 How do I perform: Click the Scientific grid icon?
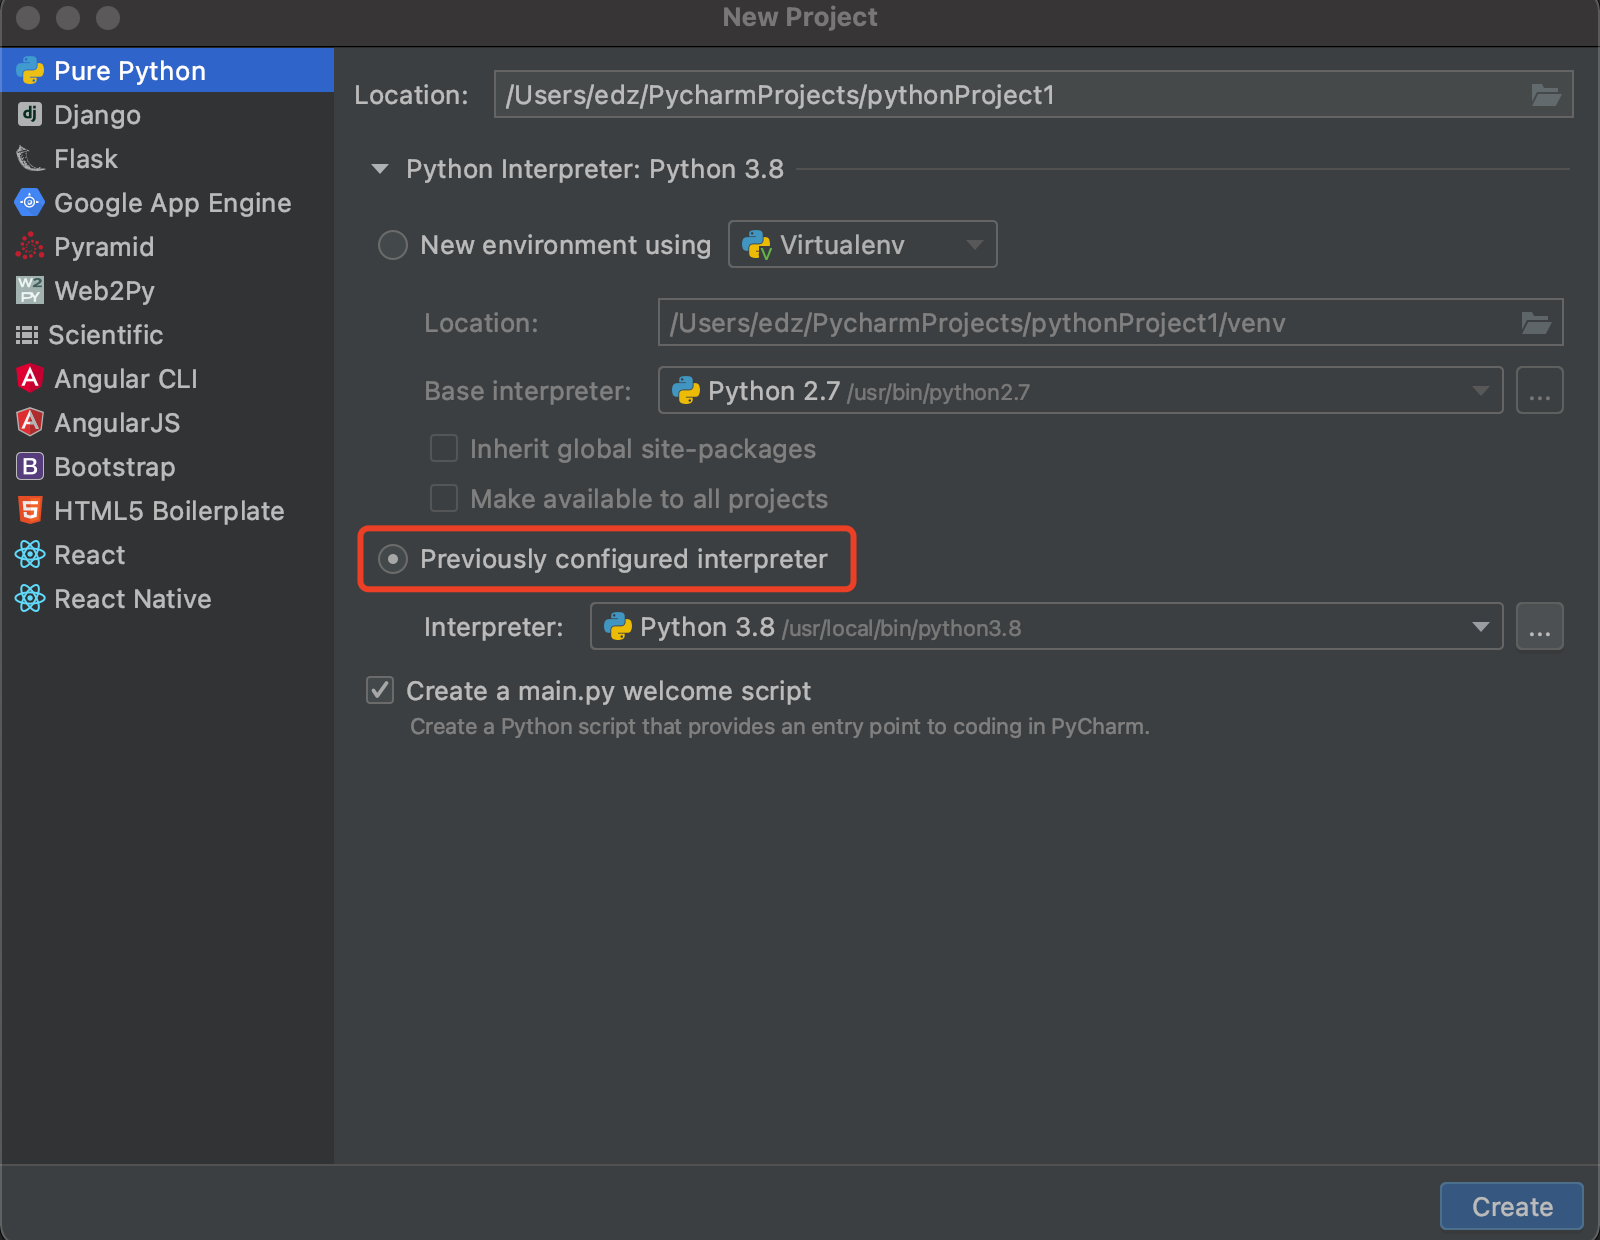tap(27, 335)
